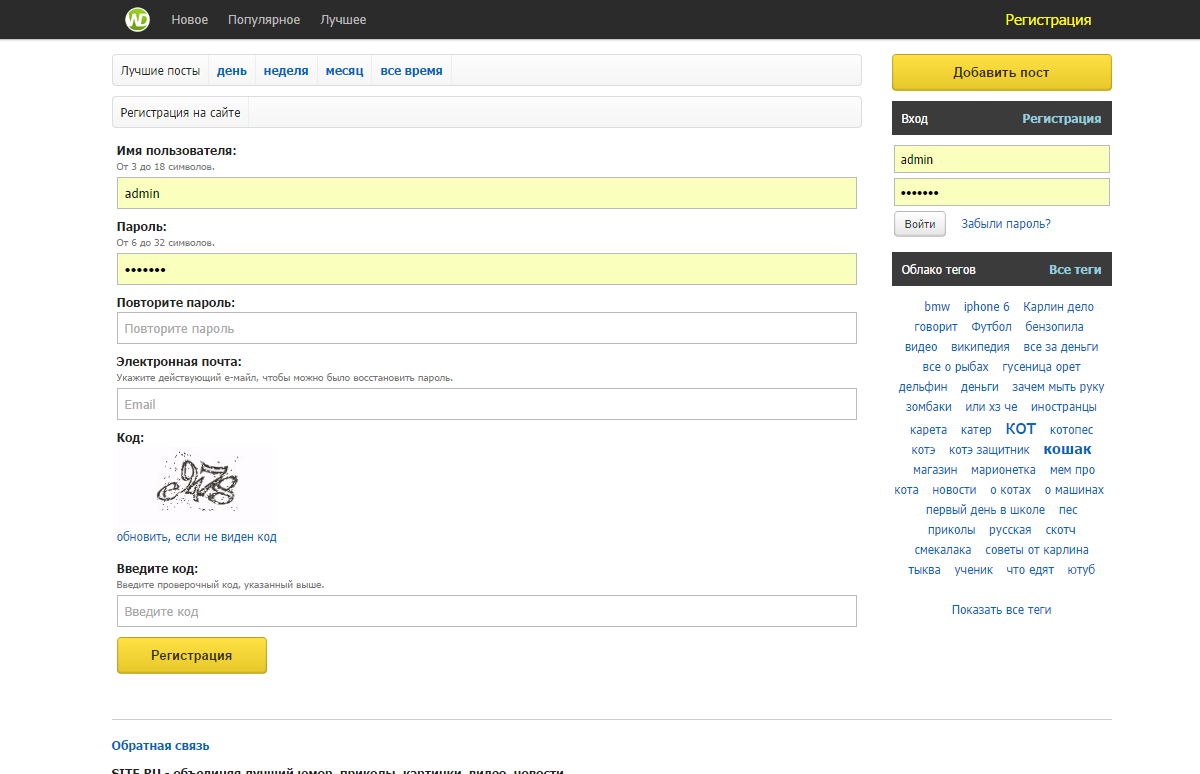This screenshot has height=774, width=1200.
Task: Select the о машинах tag
Action: click(1074, 490)
